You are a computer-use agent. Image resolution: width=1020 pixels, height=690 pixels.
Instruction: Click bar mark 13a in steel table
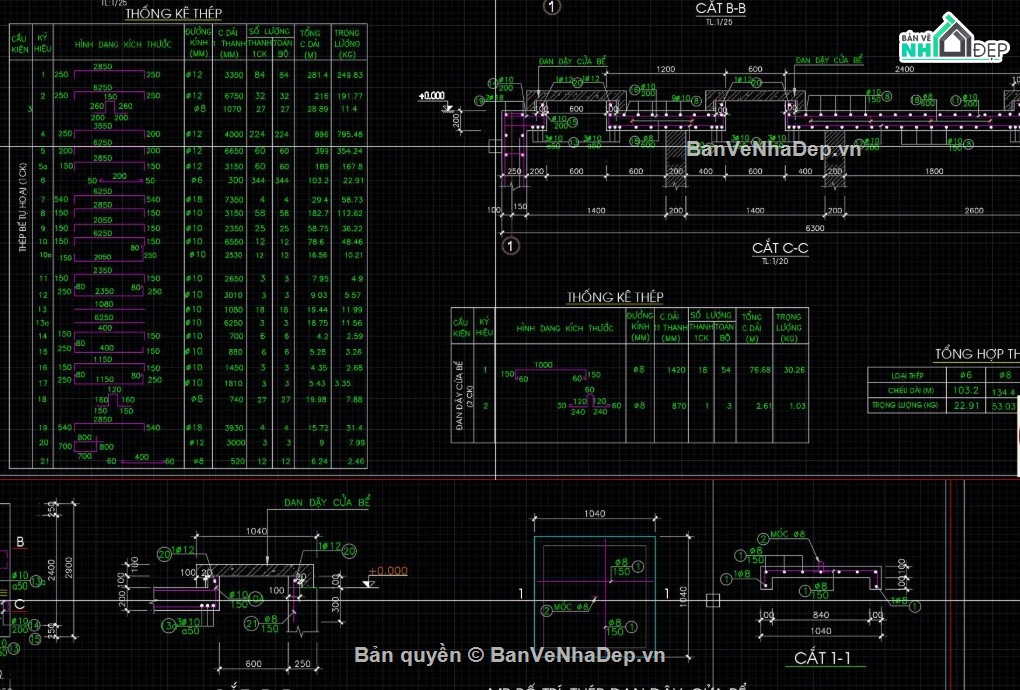point(42,323)
